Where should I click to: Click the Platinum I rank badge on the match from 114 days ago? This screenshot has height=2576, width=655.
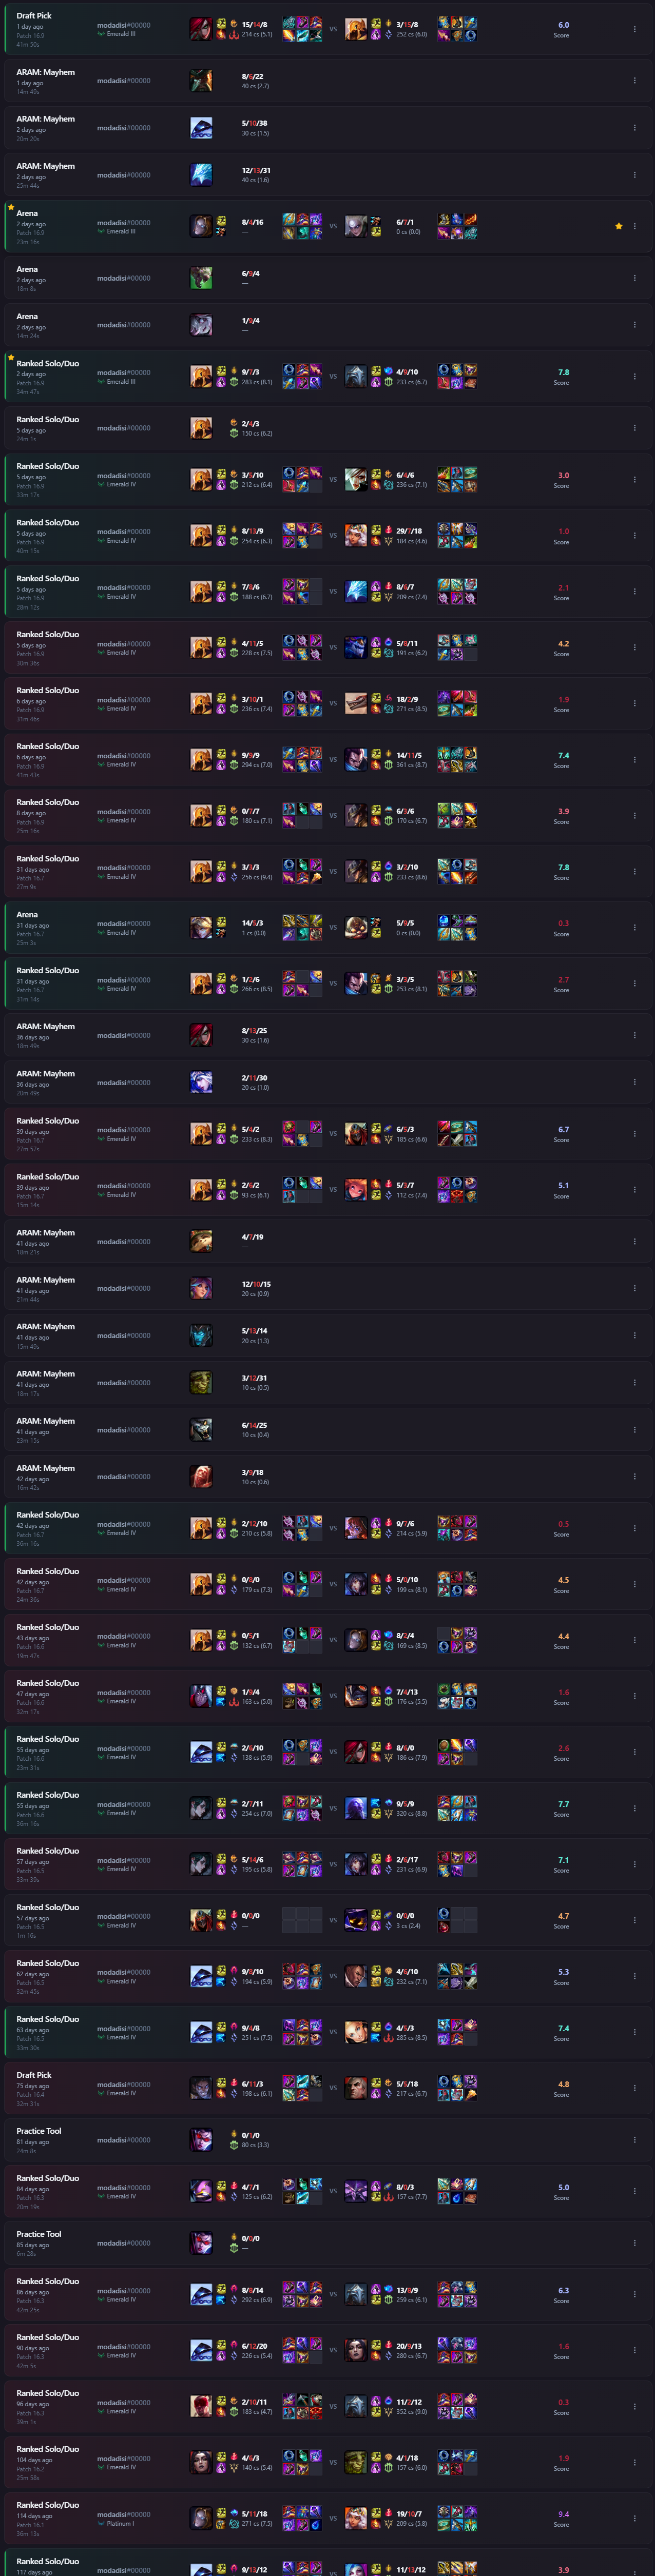(116, 2523)
